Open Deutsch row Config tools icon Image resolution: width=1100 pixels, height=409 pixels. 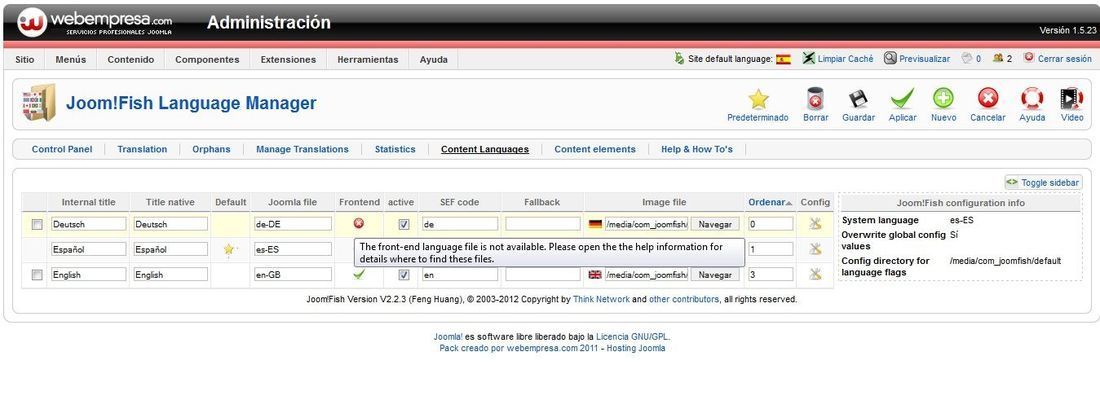click(814, 224)
